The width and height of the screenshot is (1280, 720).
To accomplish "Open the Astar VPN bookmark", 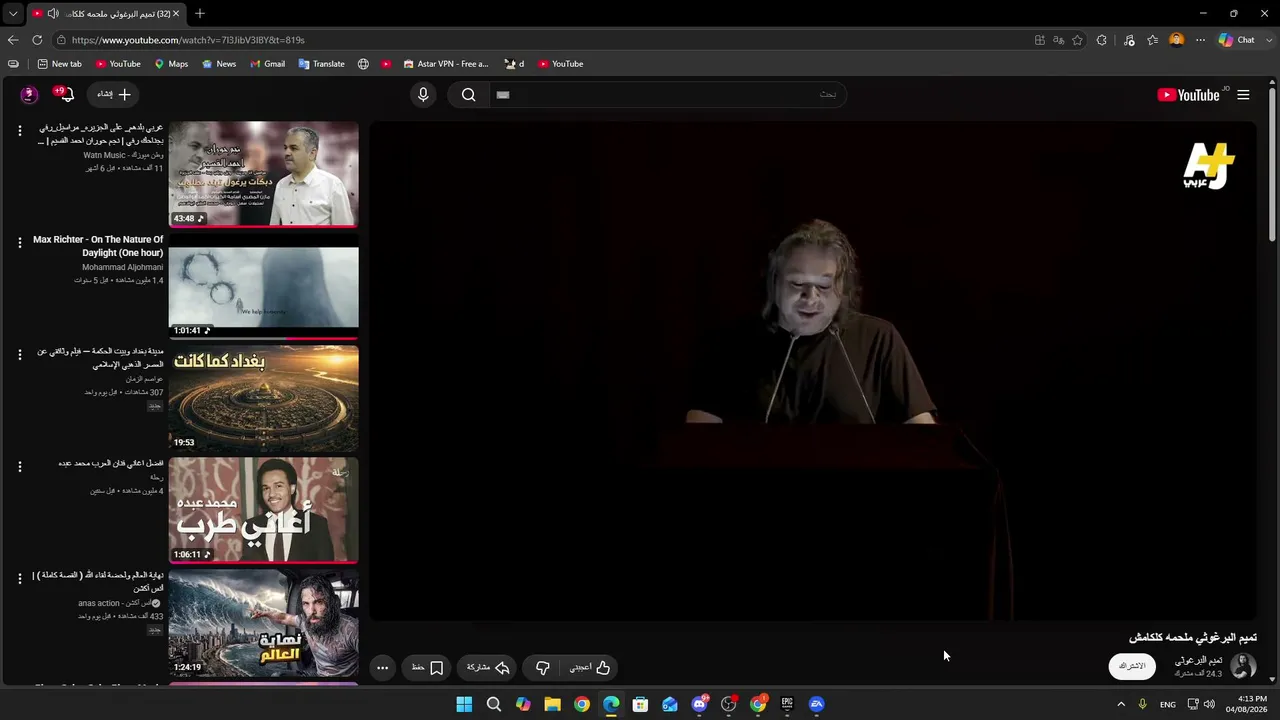I will 446,64.
